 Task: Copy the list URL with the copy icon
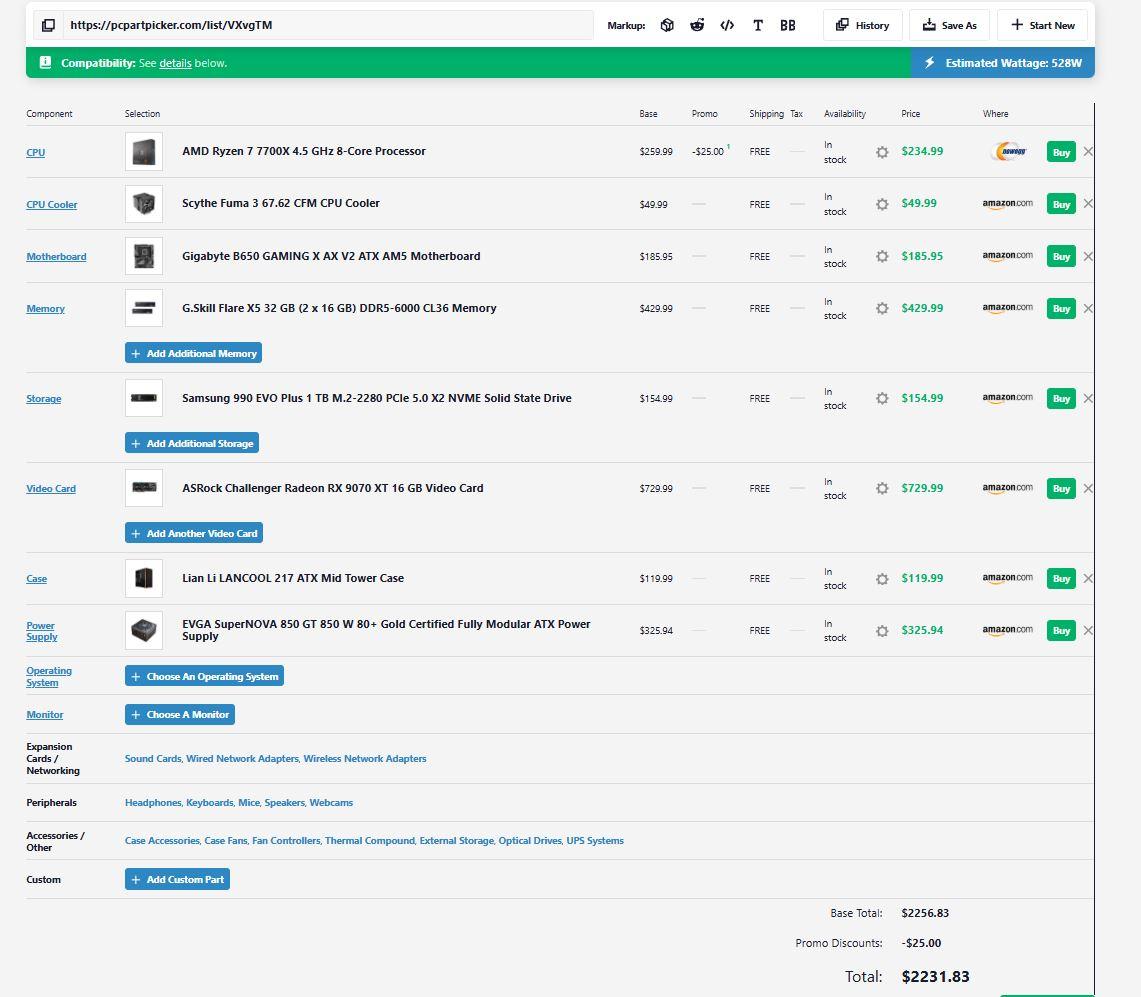(48, 25)
